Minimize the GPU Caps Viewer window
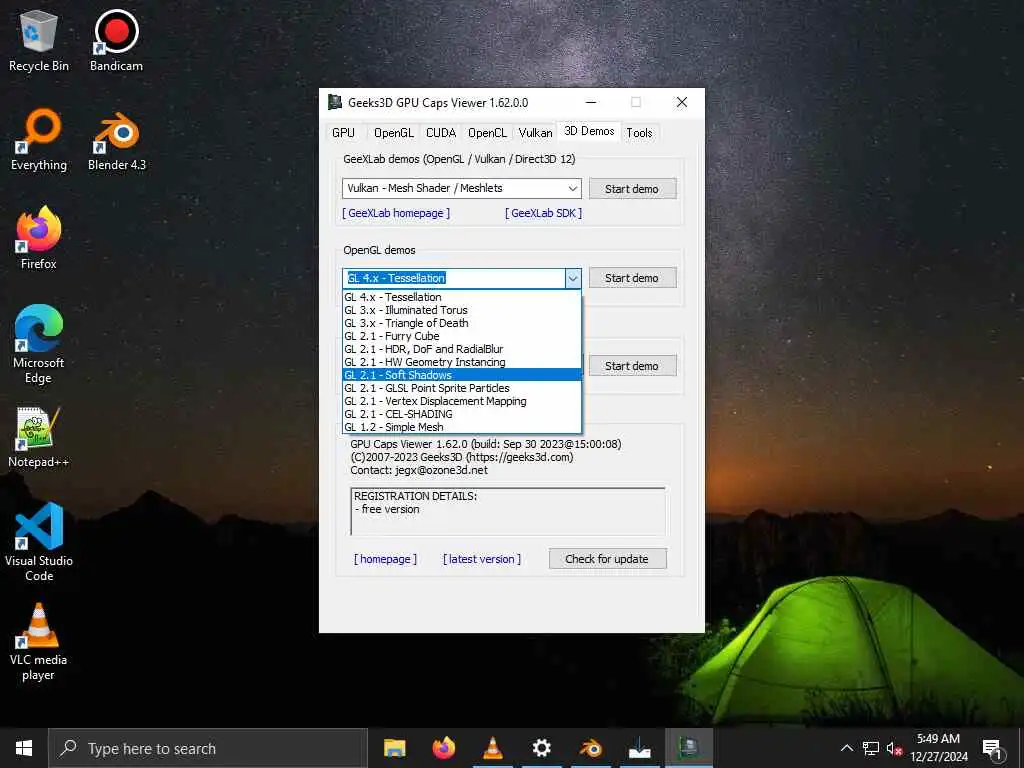1024x768 pixels. coord(590,103)
